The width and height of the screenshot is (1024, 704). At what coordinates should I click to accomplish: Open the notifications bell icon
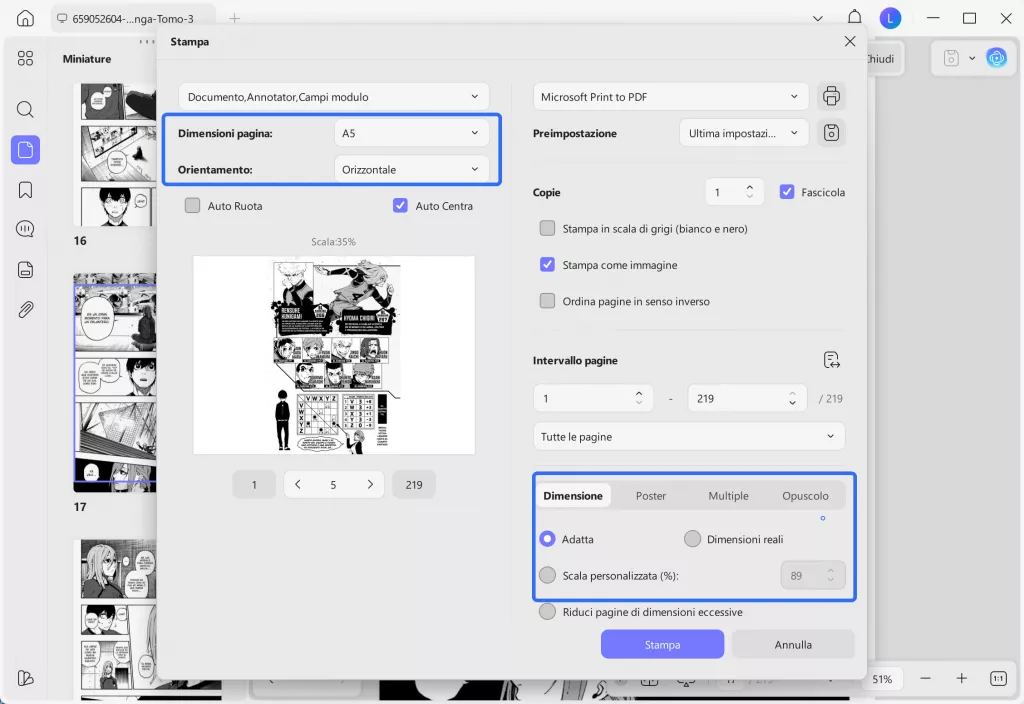pyautogui.click(x=854, y=18)
